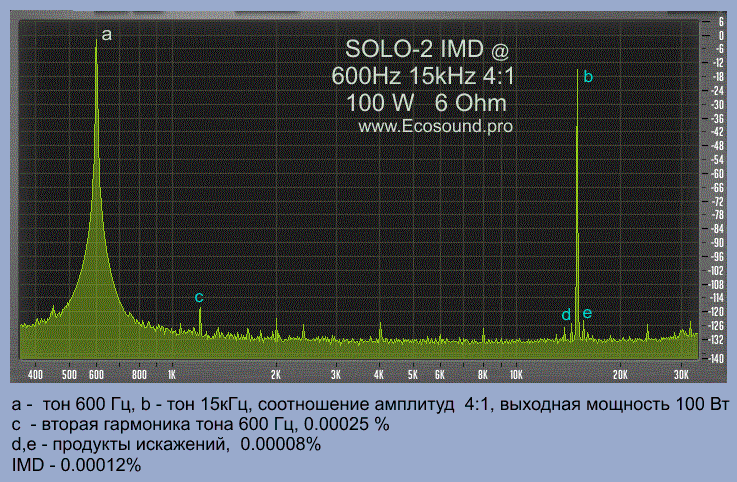
Task: Click the "30K" frequency axis label
Action: point(681,375)
